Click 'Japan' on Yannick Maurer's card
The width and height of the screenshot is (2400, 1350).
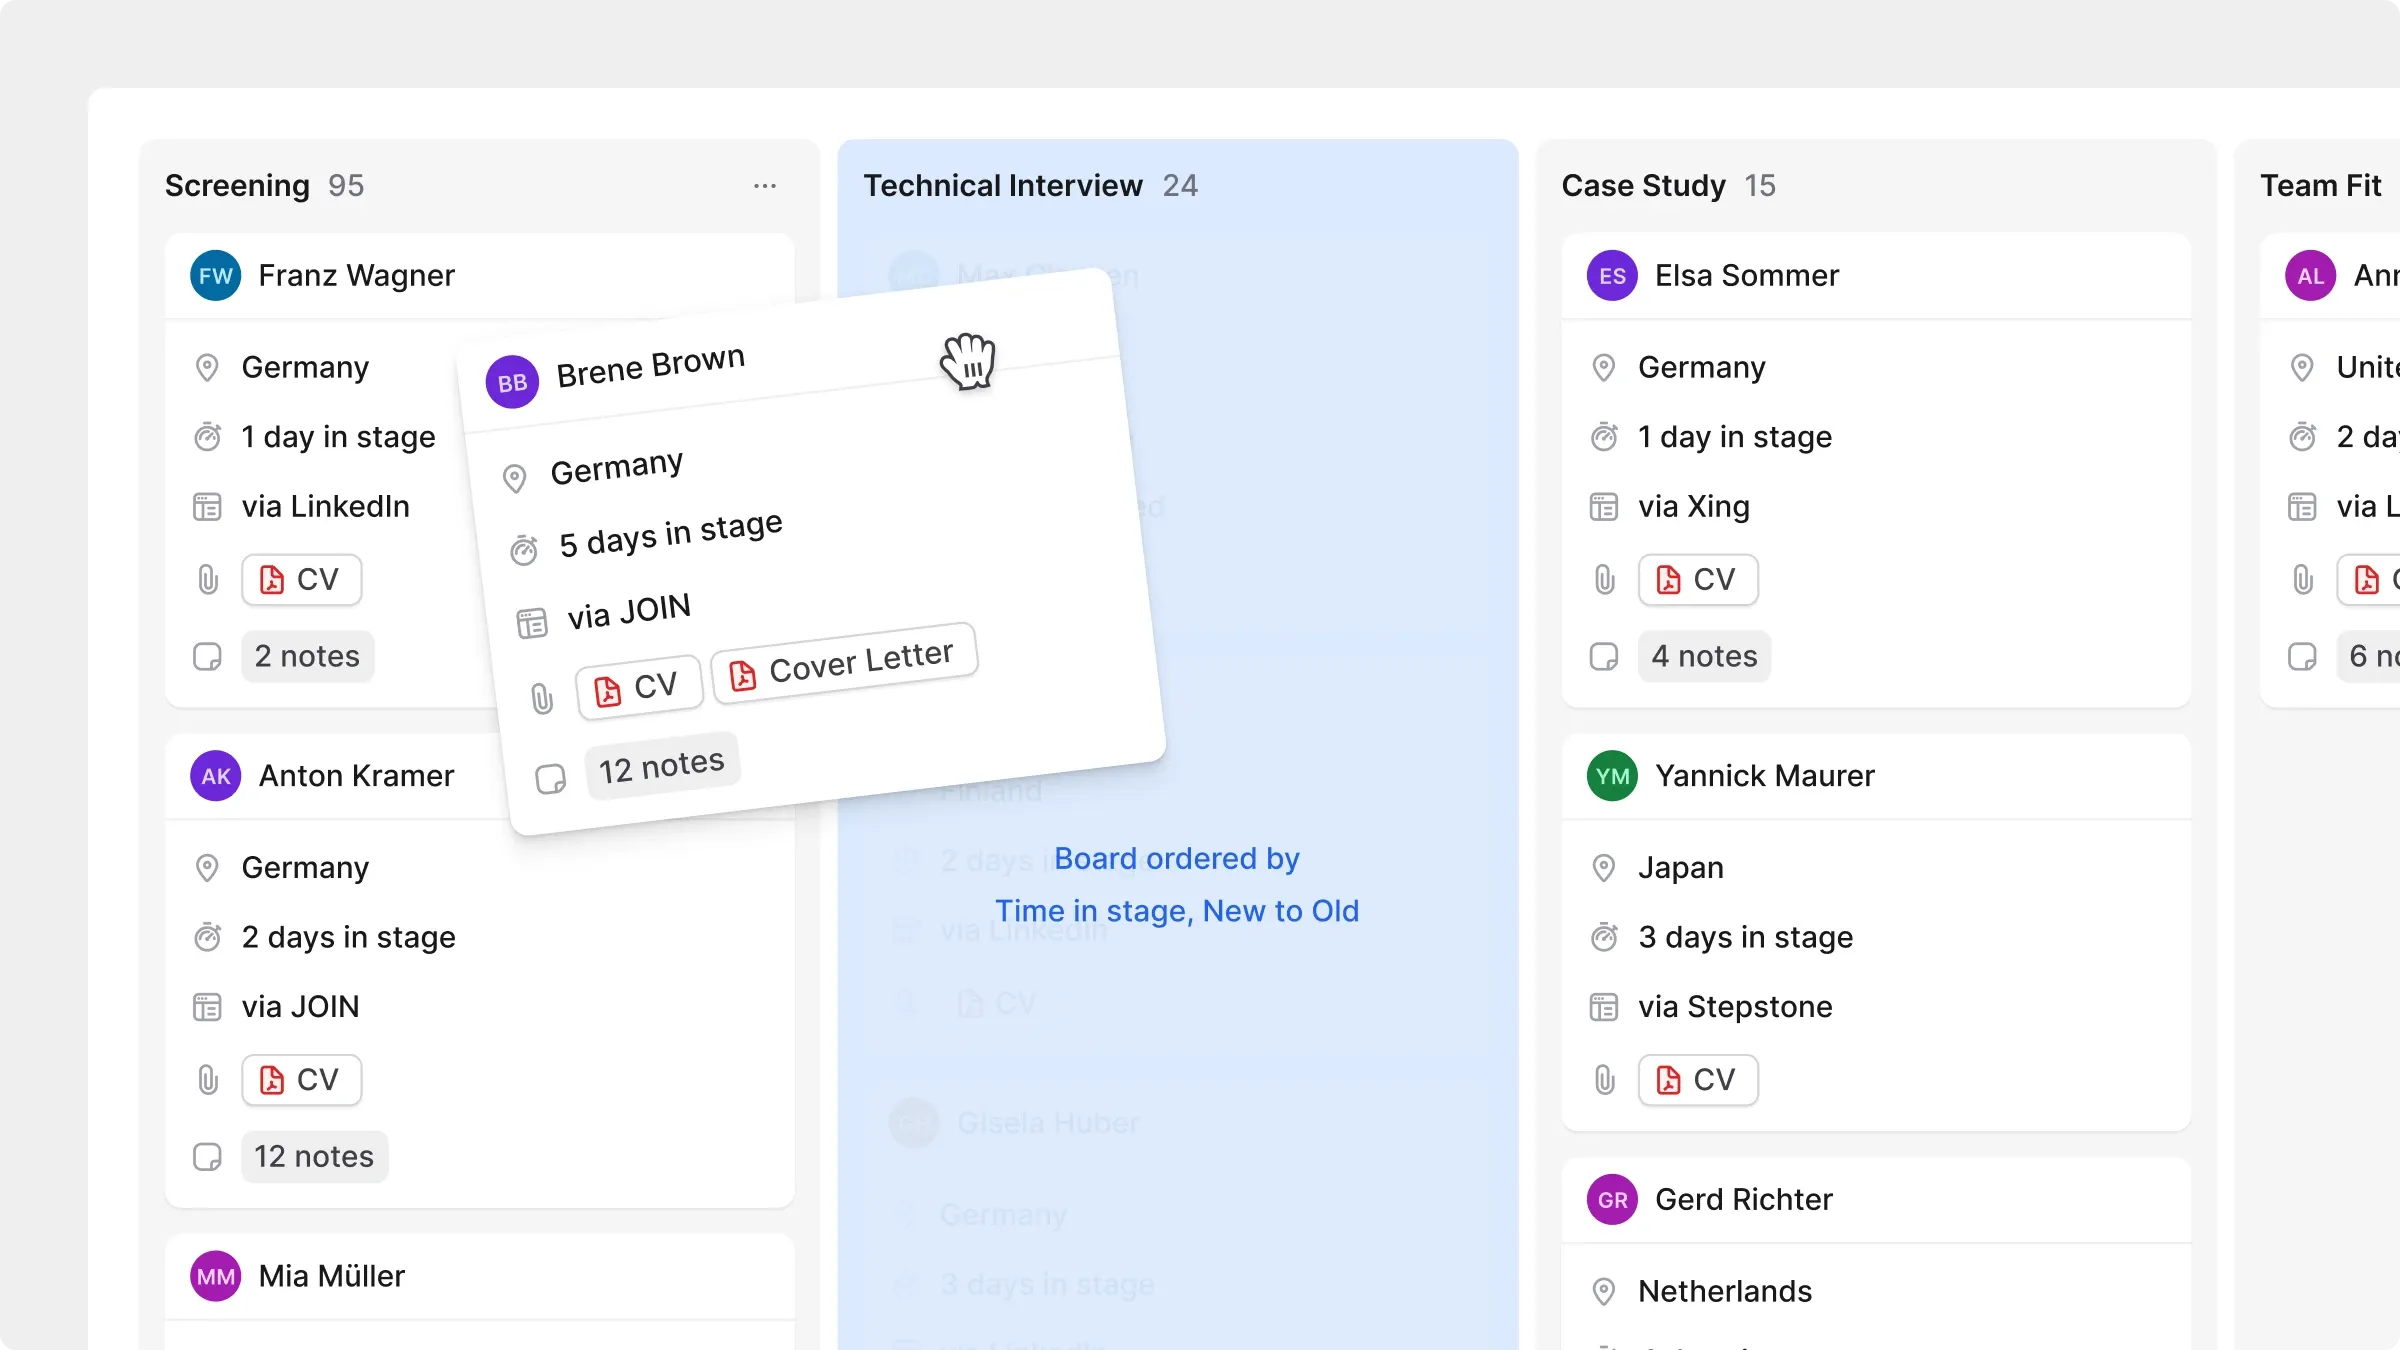pos(1681,868)
